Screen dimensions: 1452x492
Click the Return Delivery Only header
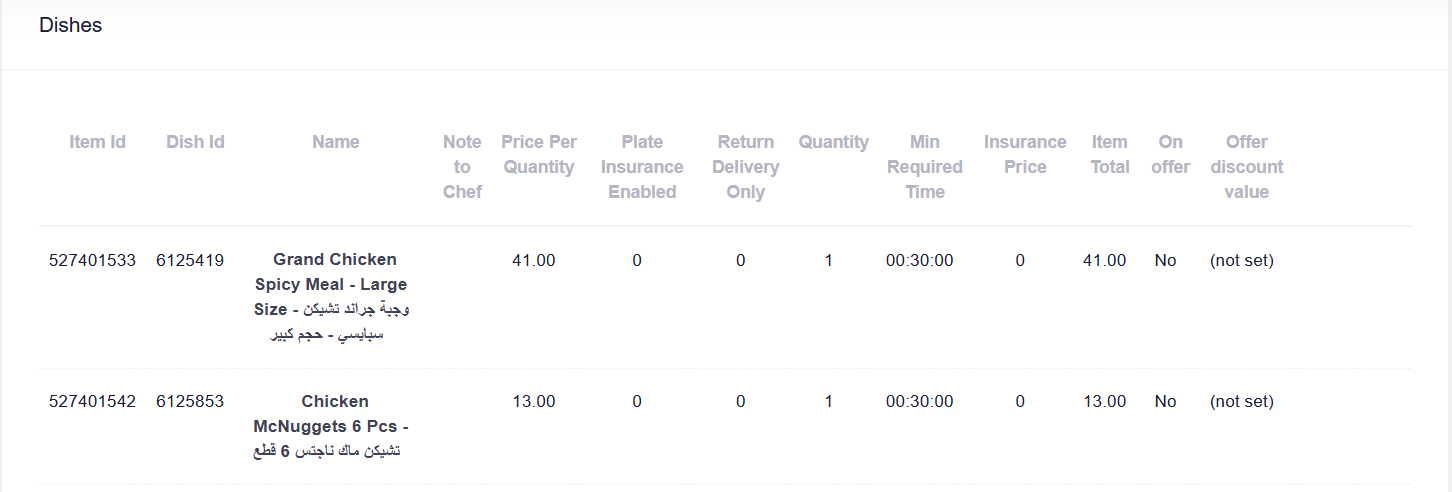click(x=745, y=167)
